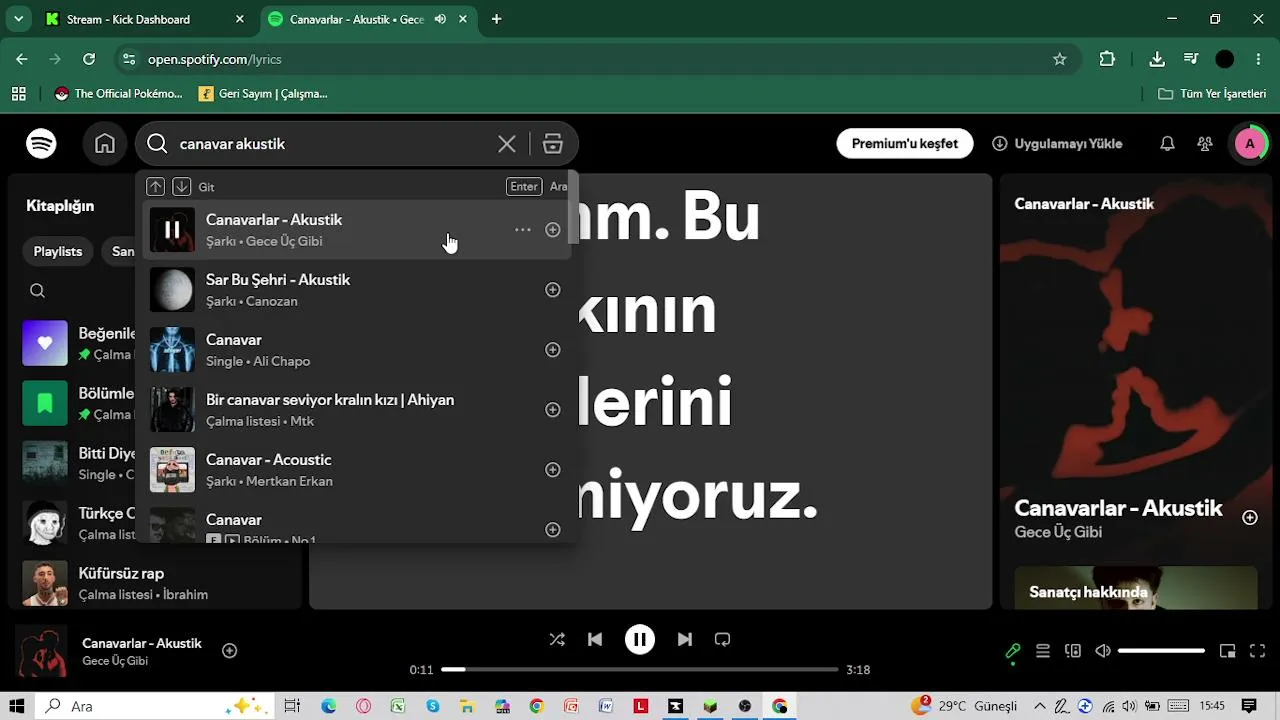Open the green bookmark Bölümler thumbnail
This screenshot has width=1280, height=720.
(x=45, y=403)
